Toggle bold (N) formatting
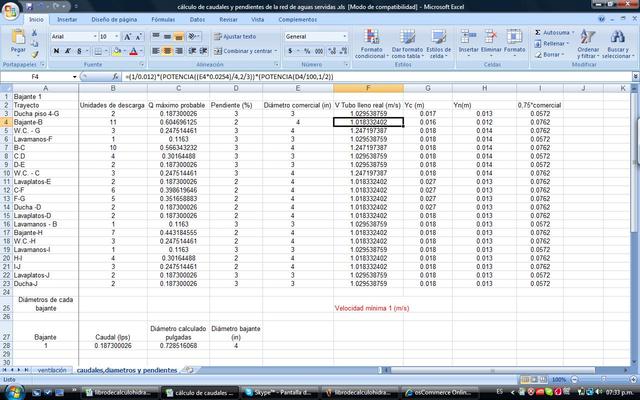The image size is (640, 400). pos(56,51)
